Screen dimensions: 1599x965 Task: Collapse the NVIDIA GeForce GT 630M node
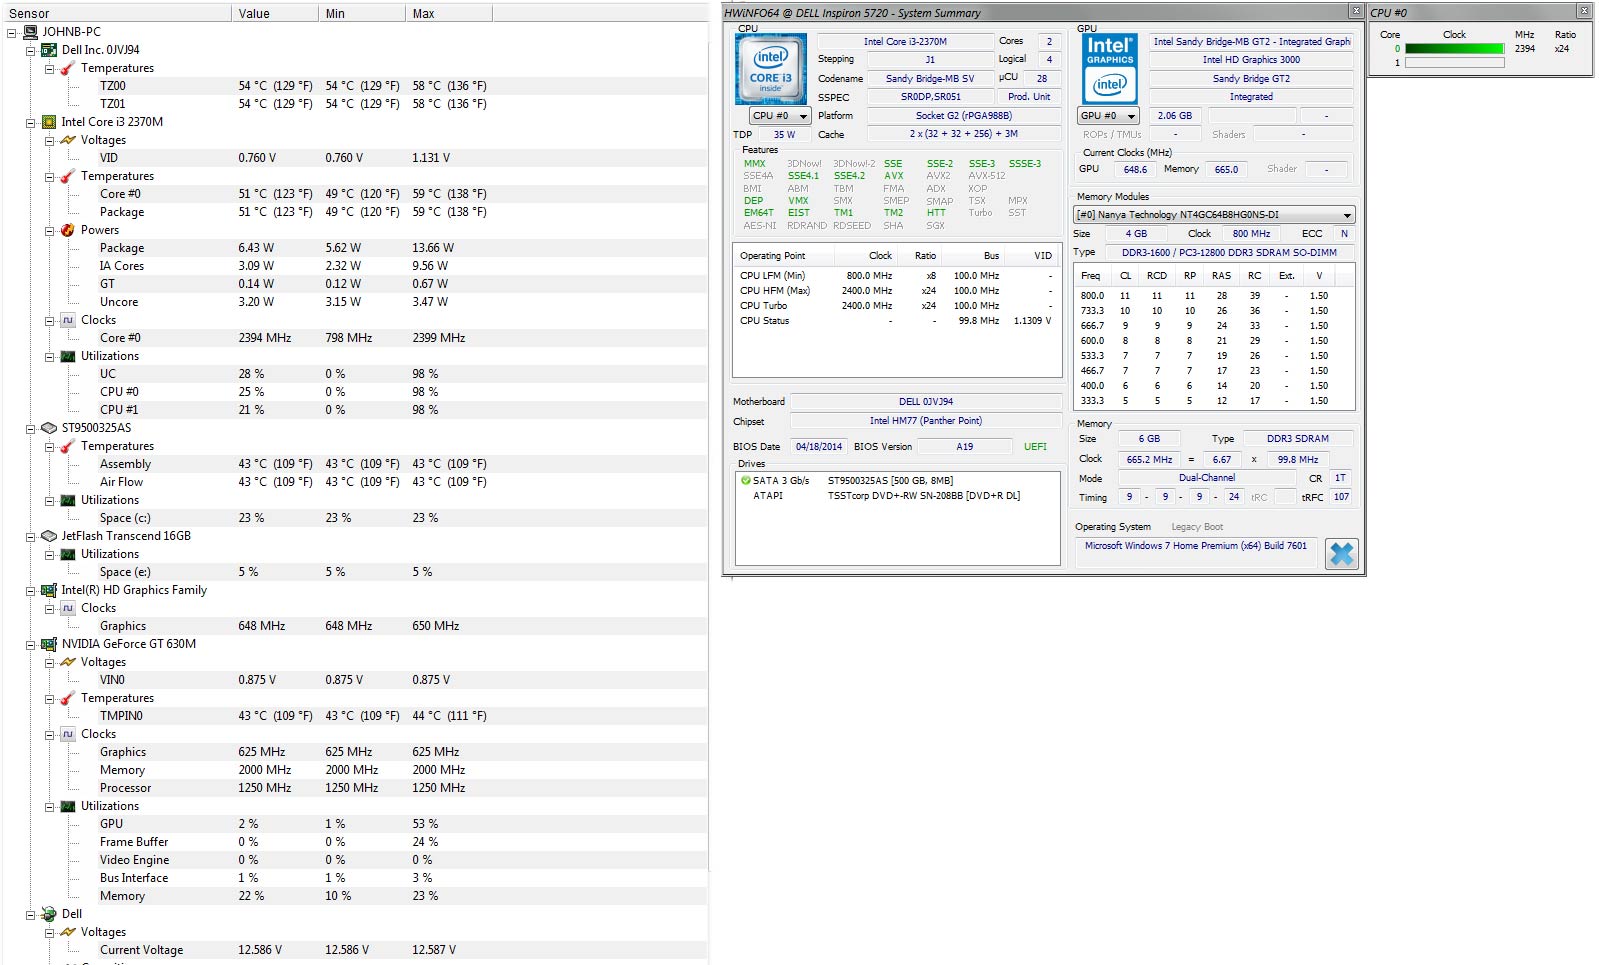pyautogui.click(x=30, y=644)
